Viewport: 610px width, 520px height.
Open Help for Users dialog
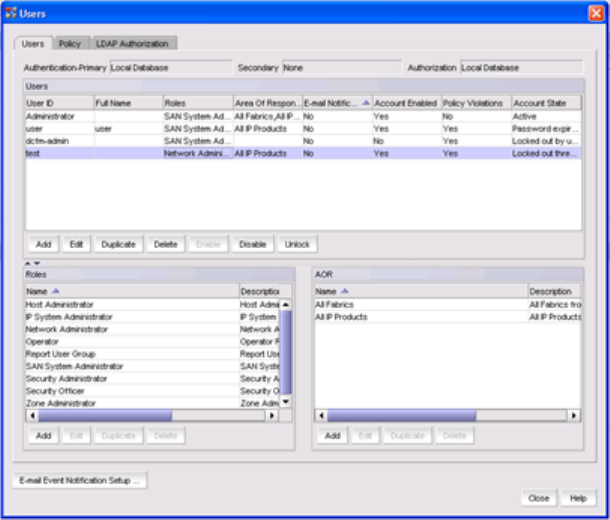tap(578, 498)
